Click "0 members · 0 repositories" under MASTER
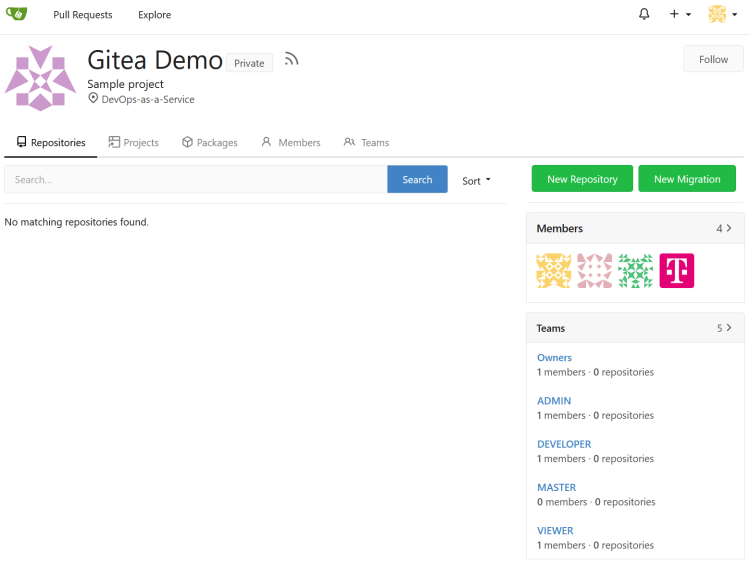 click(x=596, y=502)
